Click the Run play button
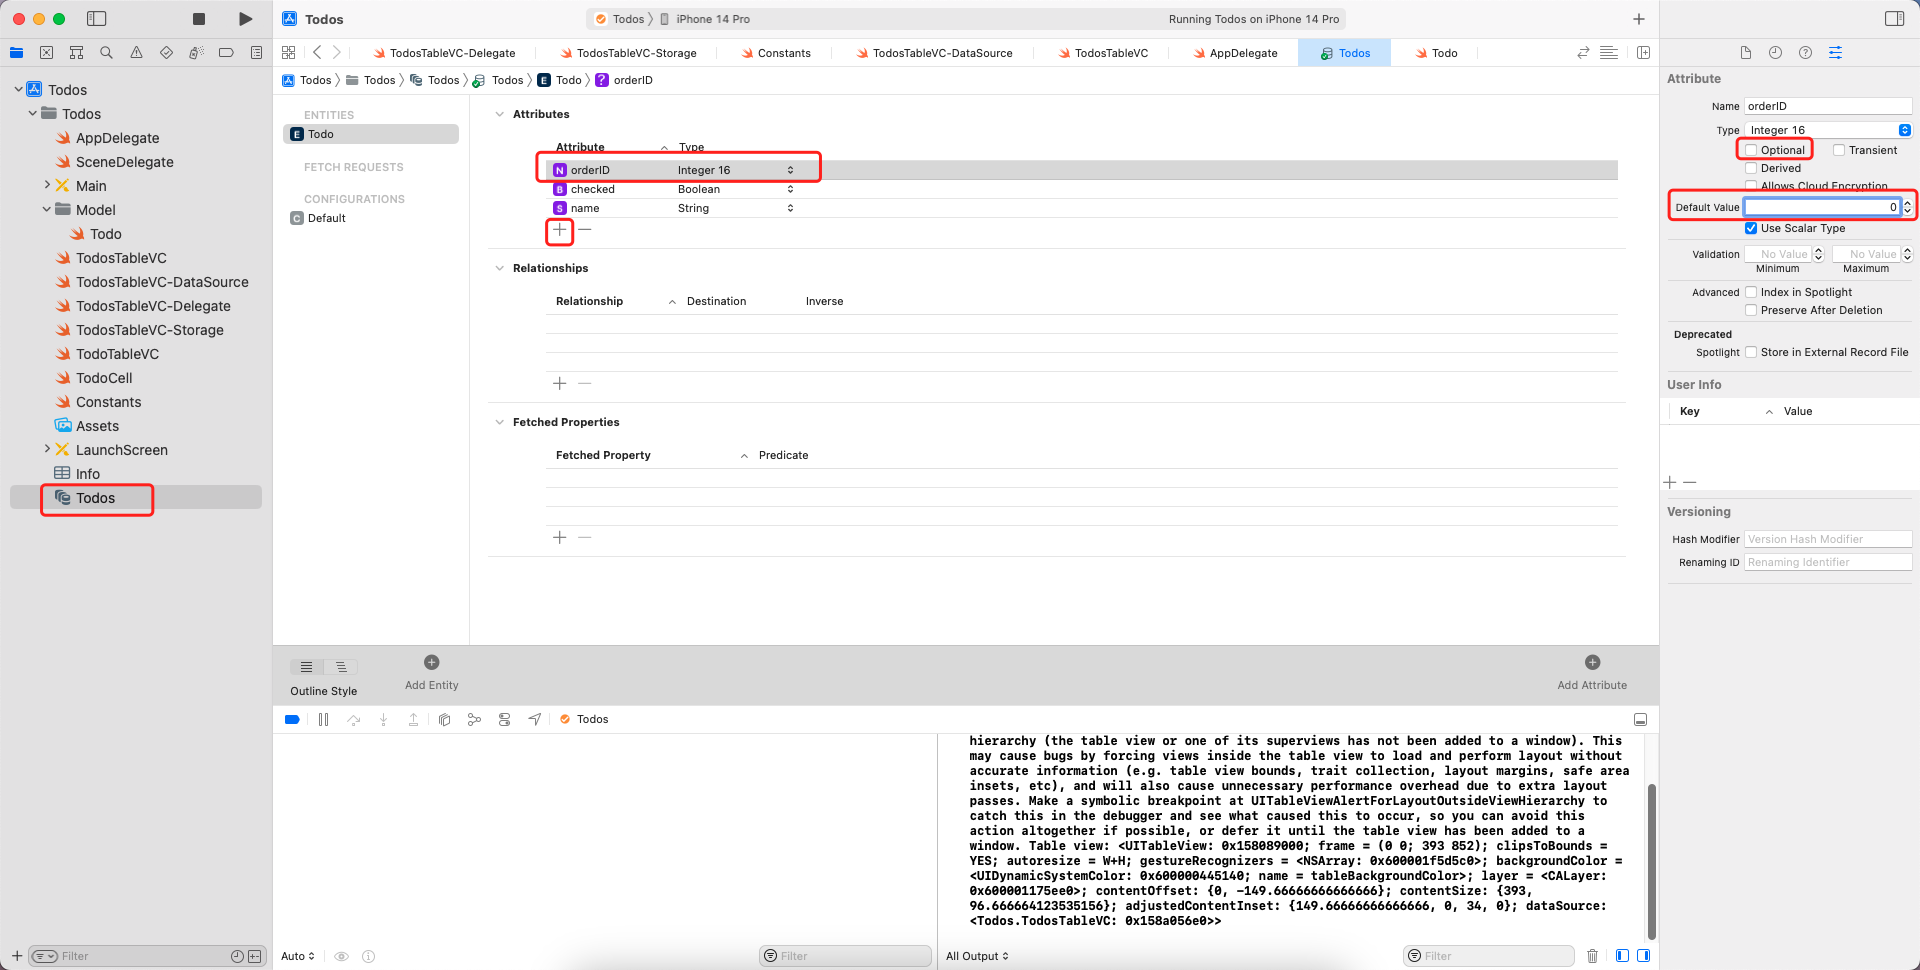Image resolution: width=1920 pixels, height=970 pixels. (x=245, y=19)
